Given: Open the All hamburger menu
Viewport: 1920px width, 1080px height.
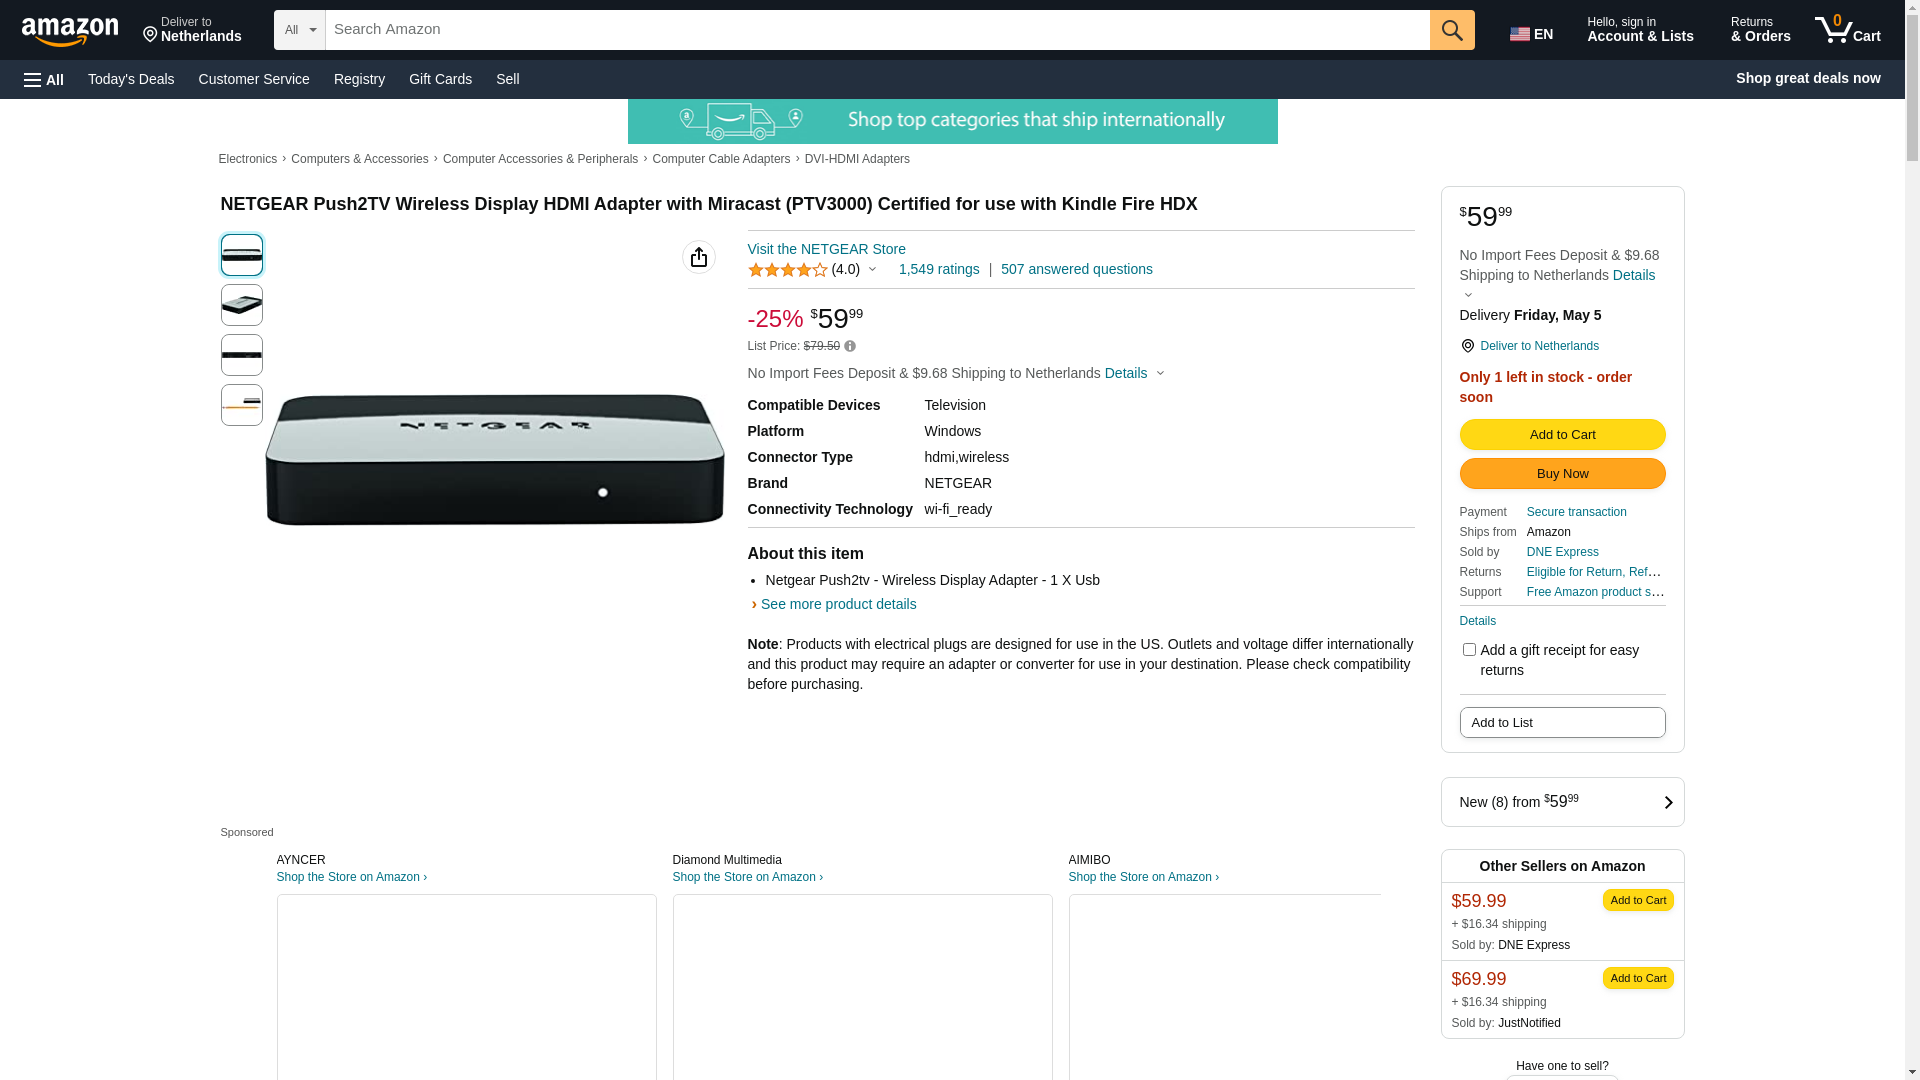Looking at the screenshot, I should 44,79.
